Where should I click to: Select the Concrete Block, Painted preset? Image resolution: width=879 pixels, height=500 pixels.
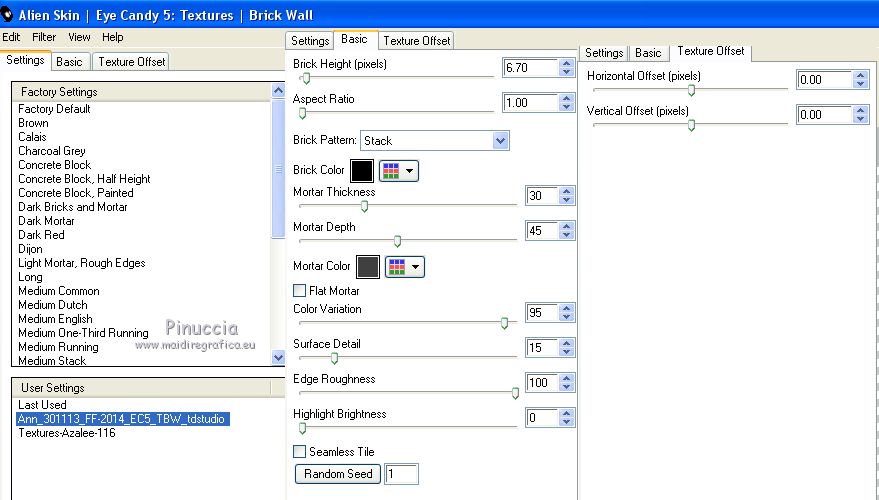coord(76,193)
